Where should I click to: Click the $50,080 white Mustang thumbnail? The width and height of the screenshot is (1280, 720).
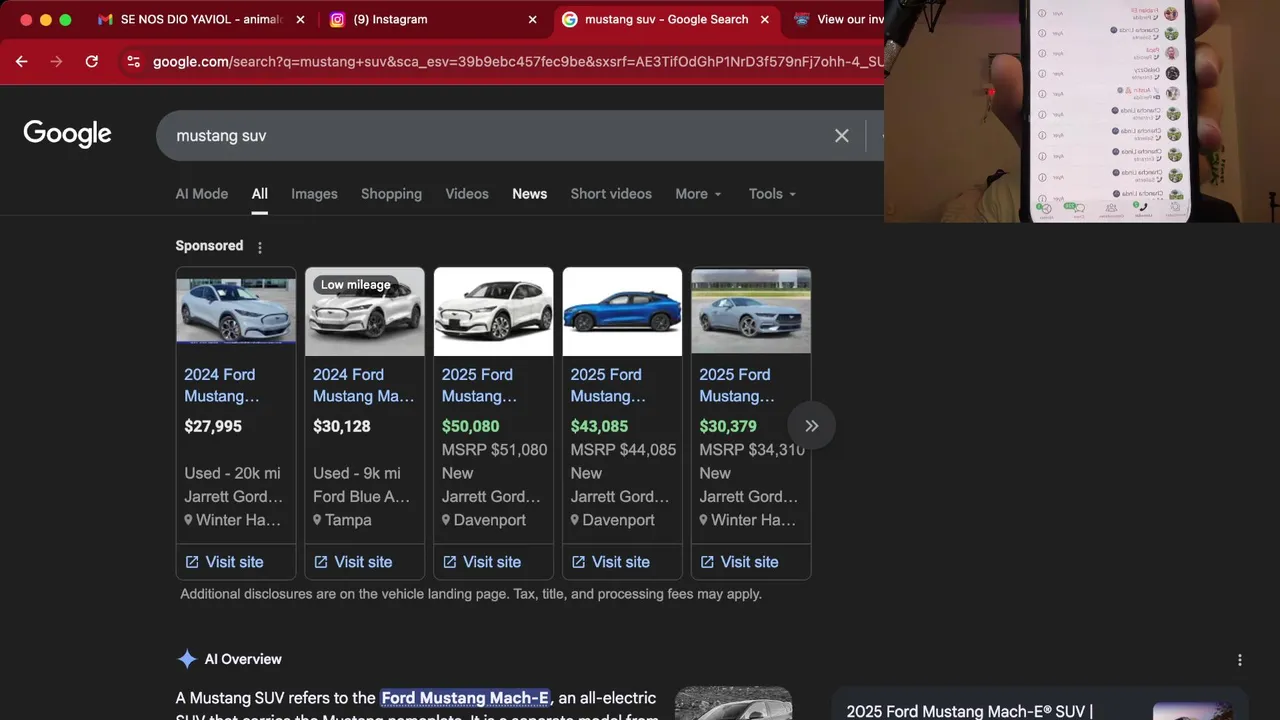(x=493, y=311)
